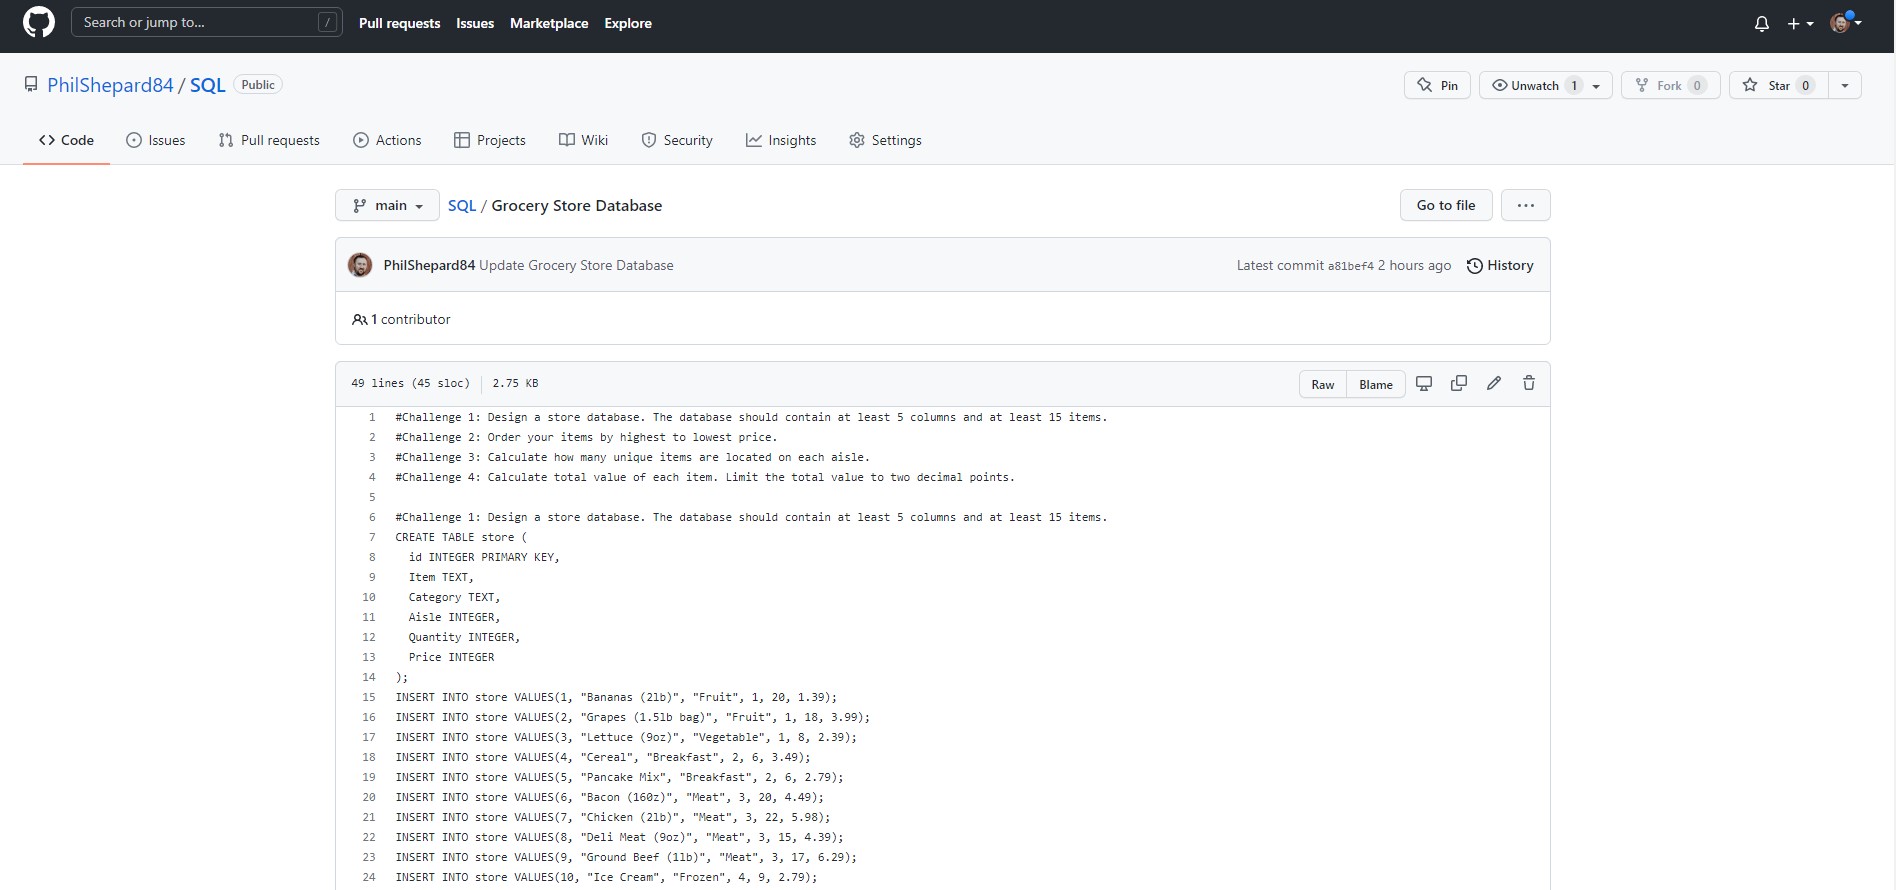The width and height of the screenshot is (1896, 890).
Task: Edit this file with pencil icon
Action: pos(1494,384)
